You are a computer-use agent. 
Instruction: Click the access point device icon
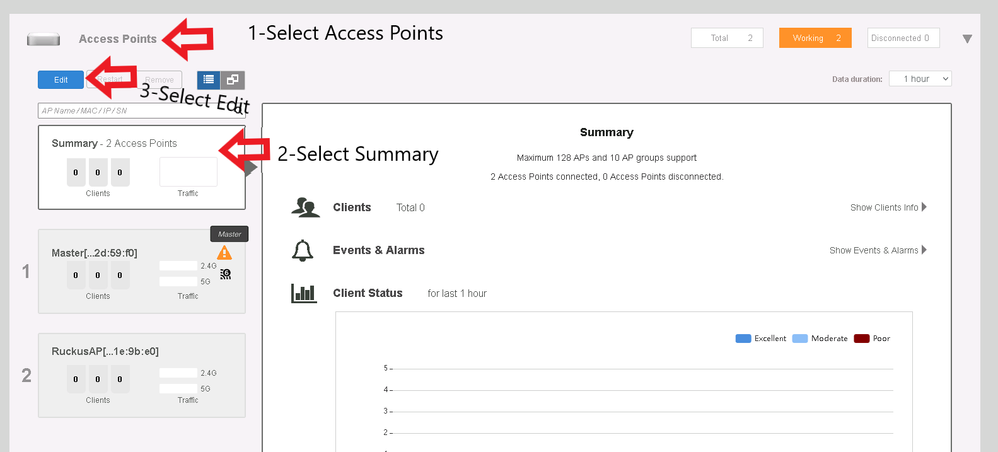[44, 39]
